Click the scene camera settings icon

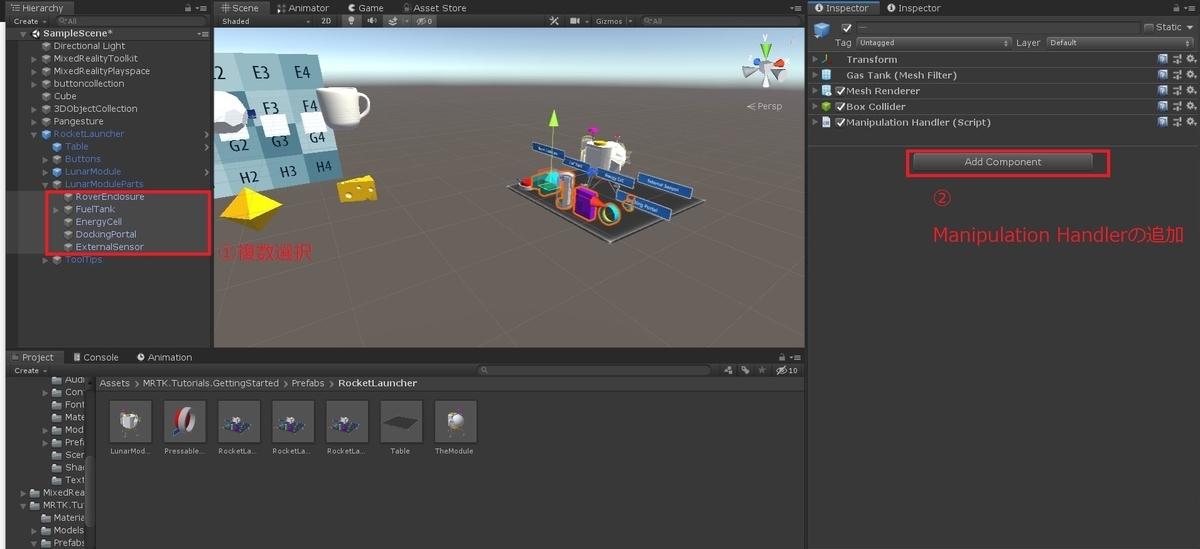[x=577, y=20]
